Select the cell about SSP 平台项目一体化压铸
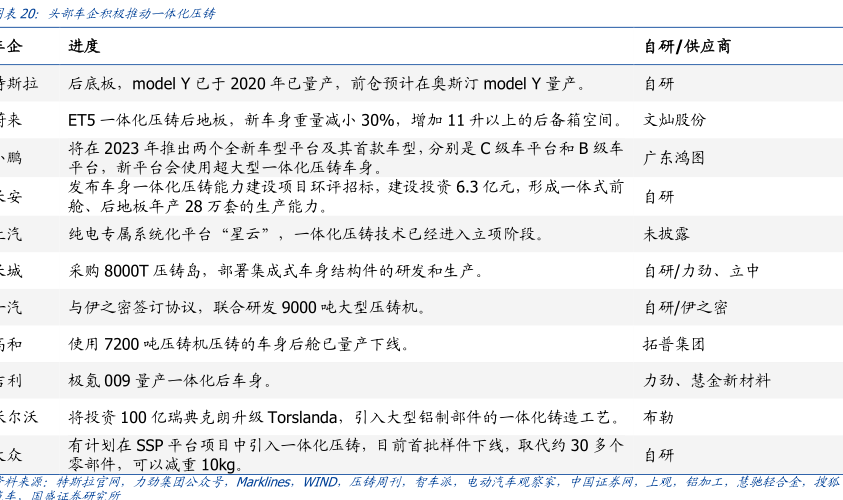Screen dimensions: 843x500 point(346,455)
